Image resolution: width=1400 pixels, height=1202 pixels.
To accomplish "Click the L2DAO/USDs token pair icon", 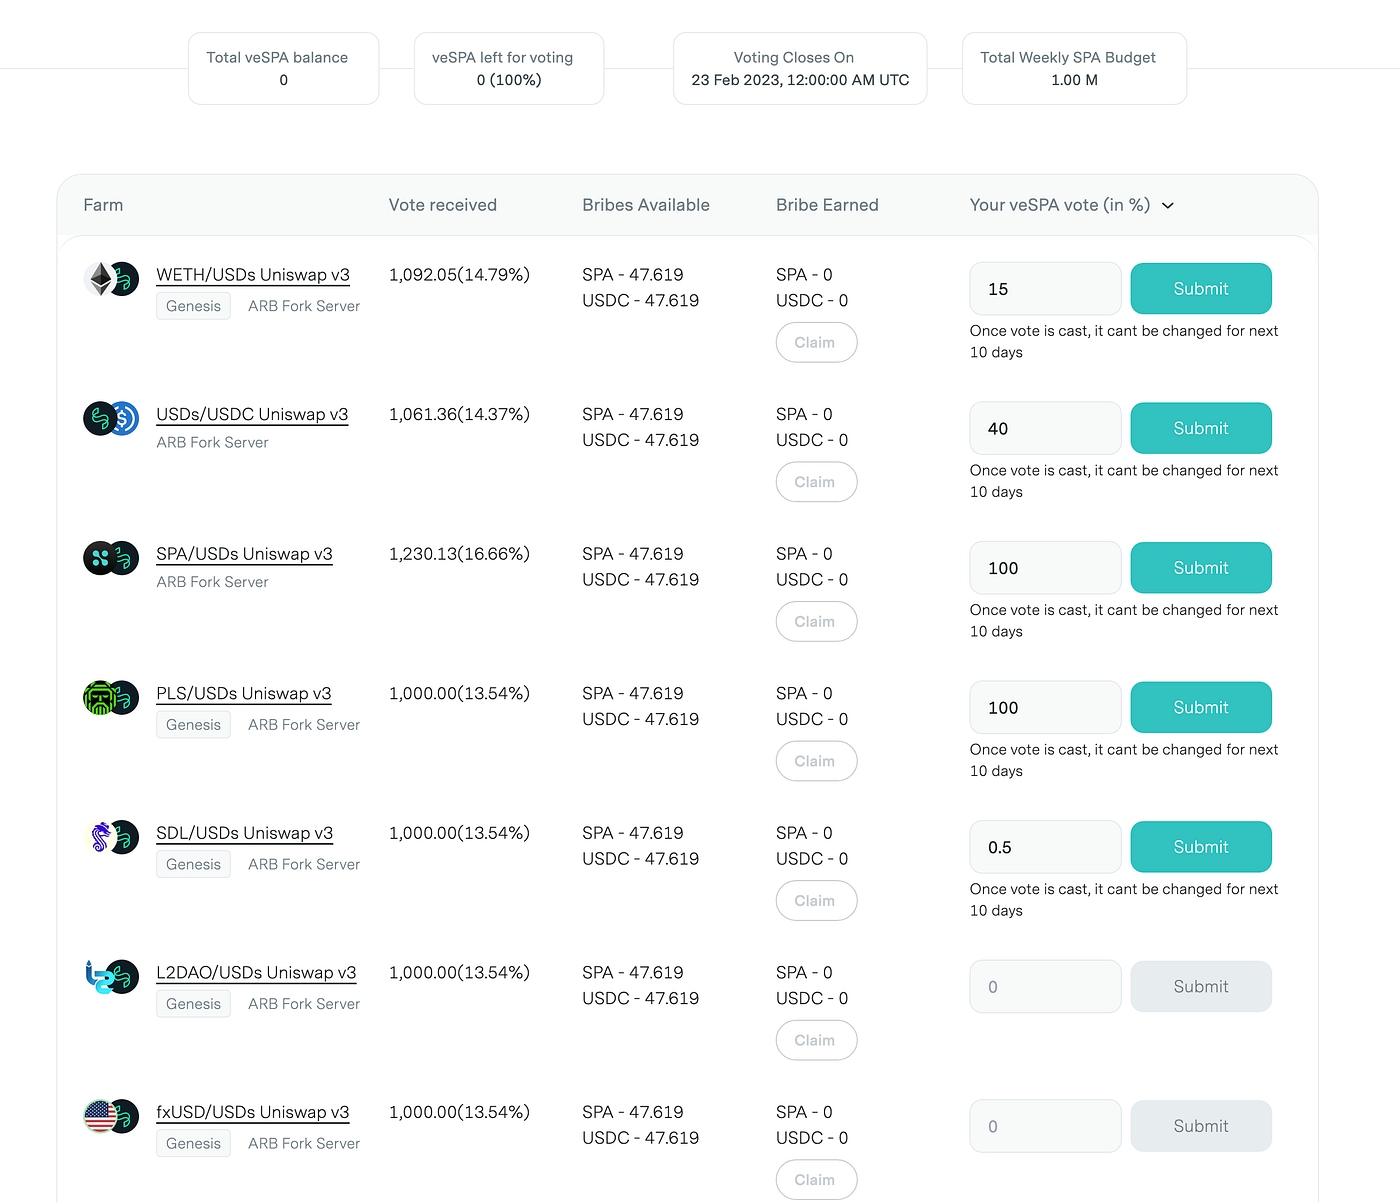I will 111,977.
